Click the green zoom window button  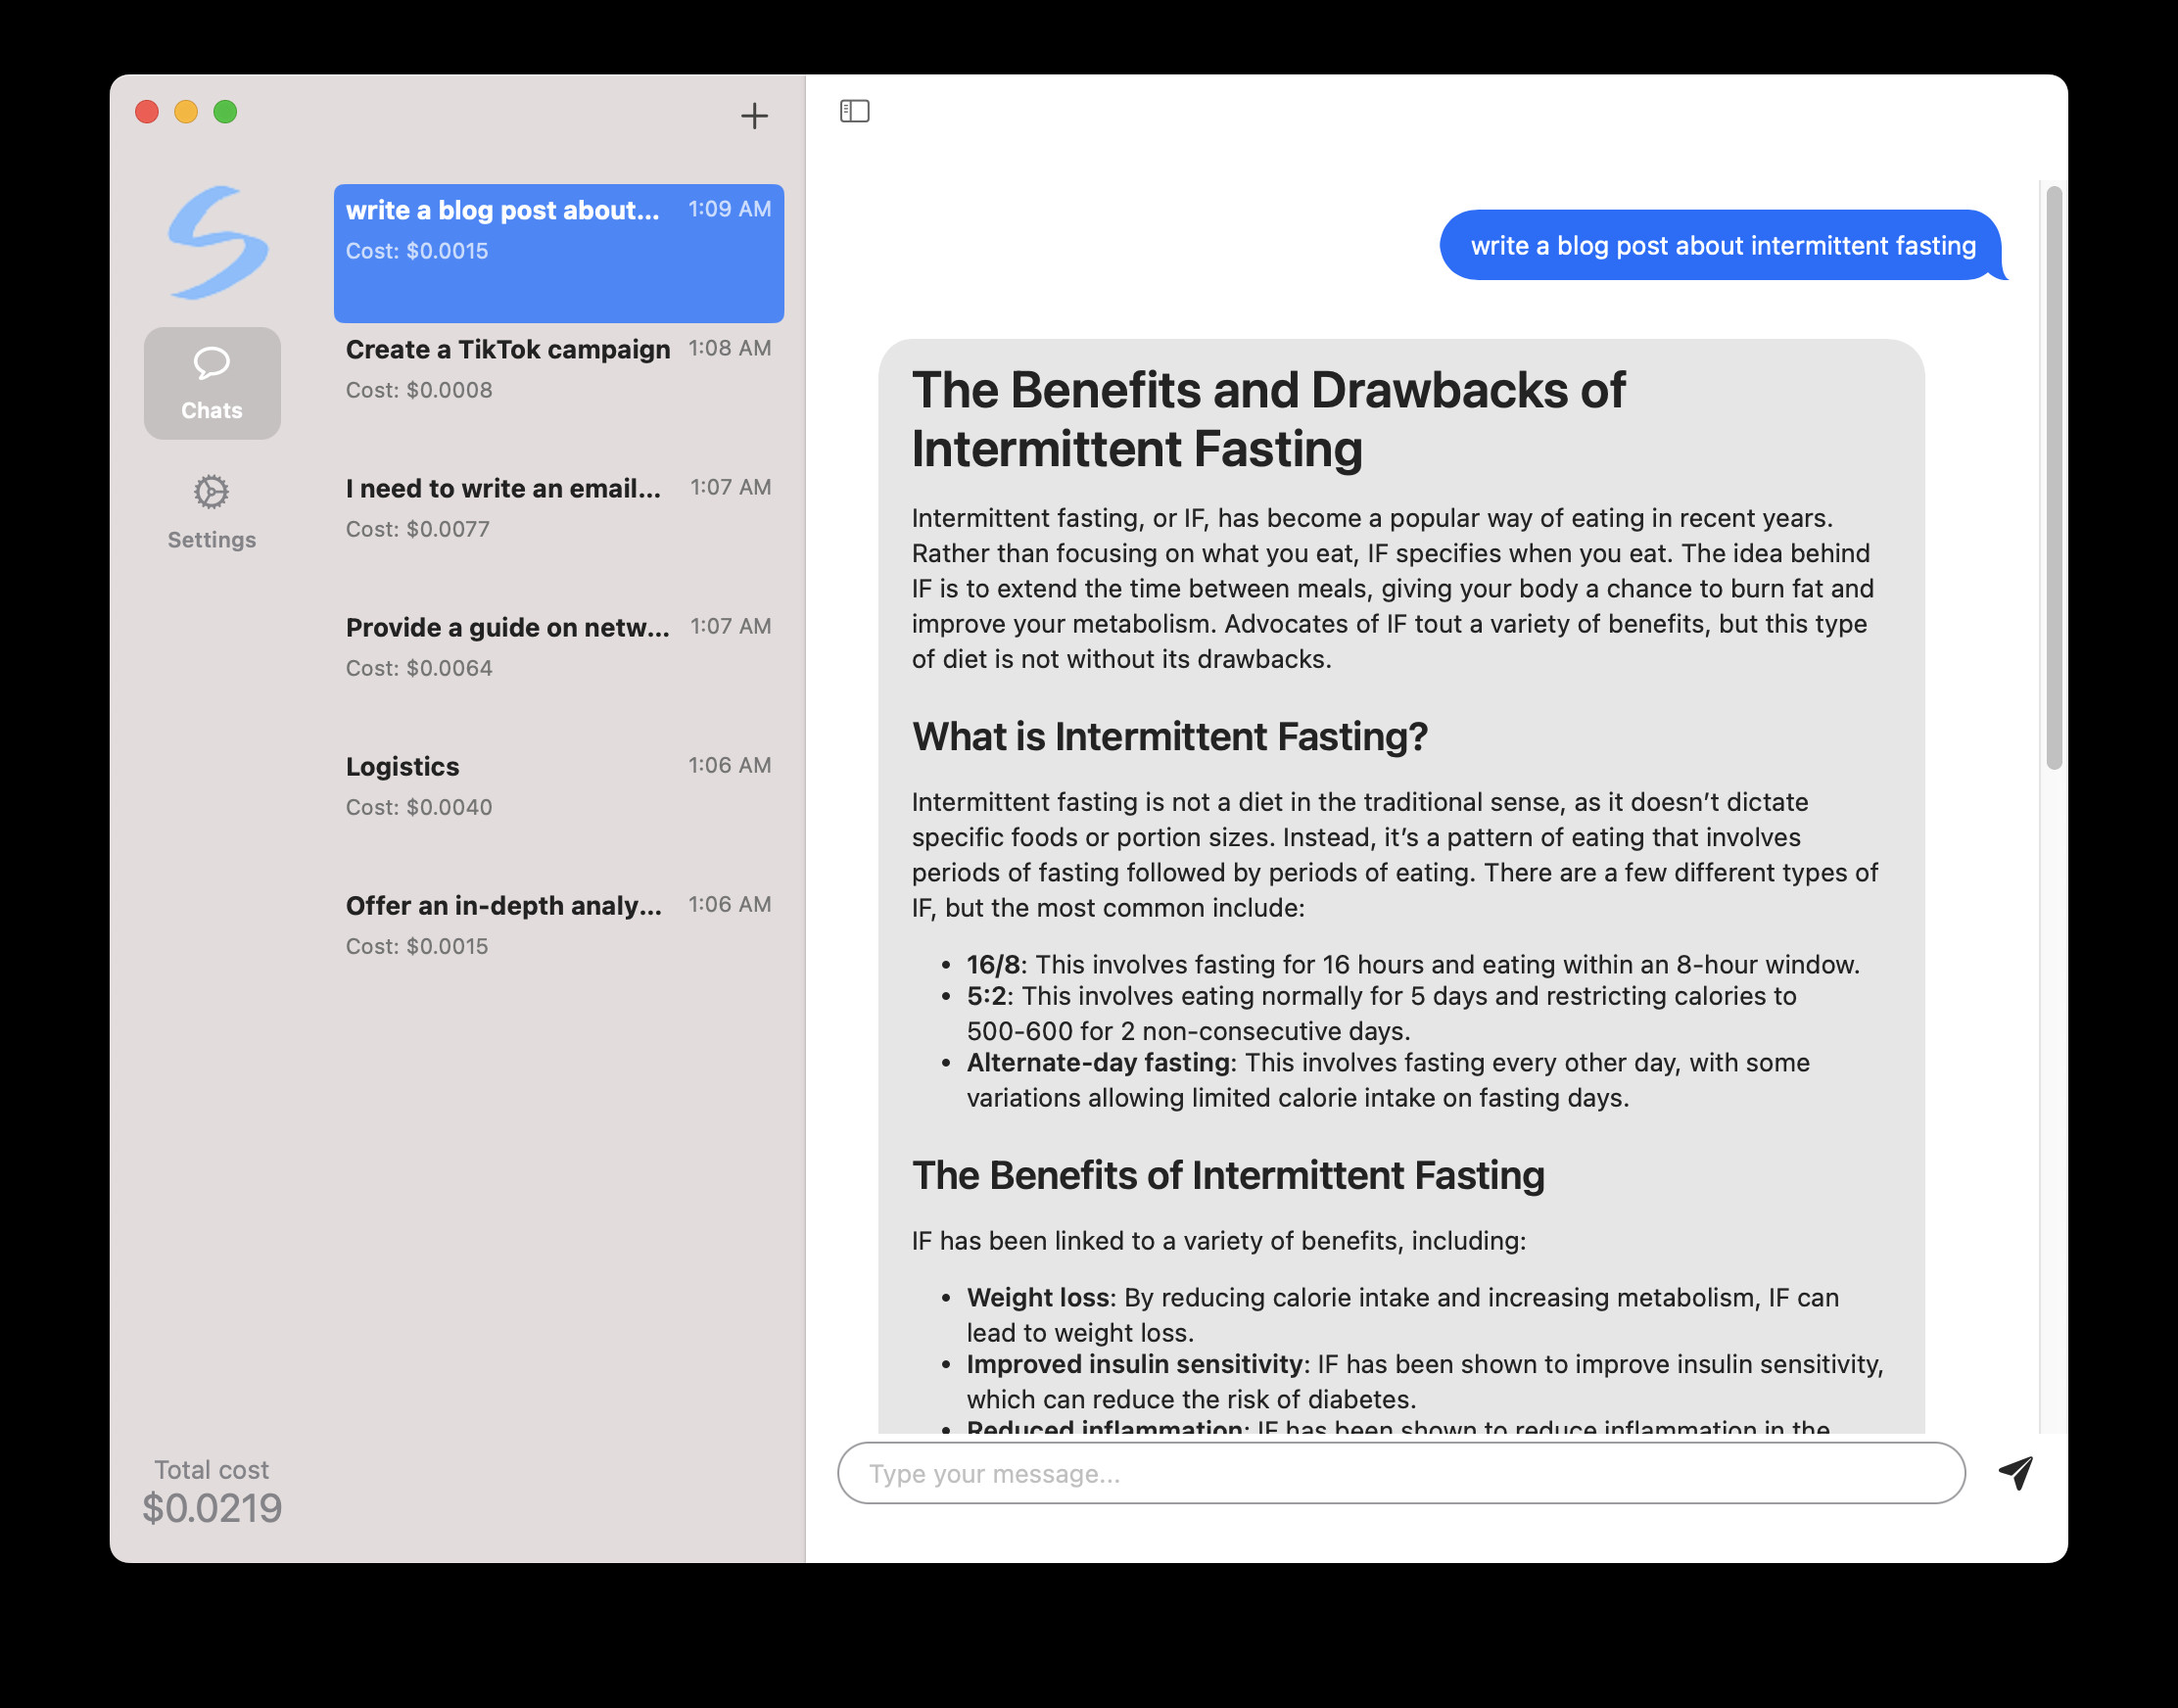pos(225,112)
